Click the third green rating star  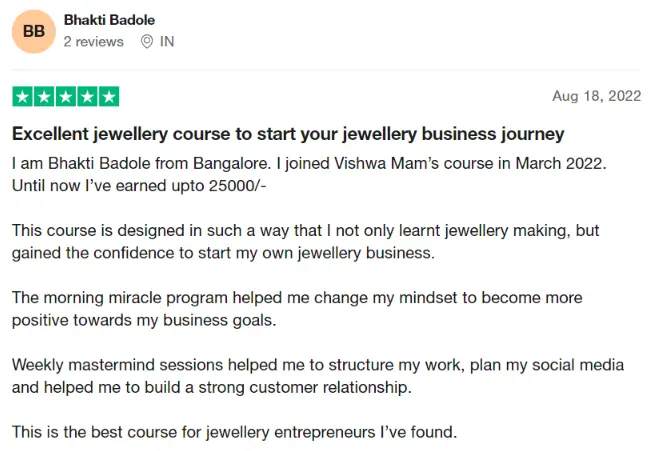tap(65, 97)
